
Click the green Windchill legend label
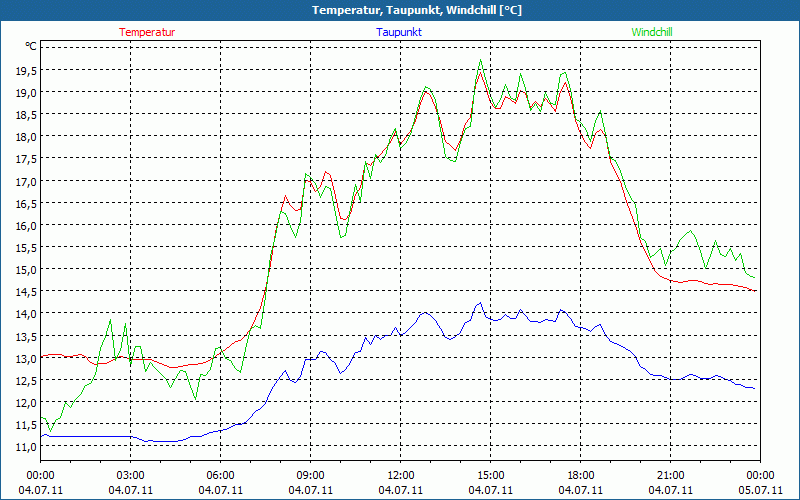[652, 32]
